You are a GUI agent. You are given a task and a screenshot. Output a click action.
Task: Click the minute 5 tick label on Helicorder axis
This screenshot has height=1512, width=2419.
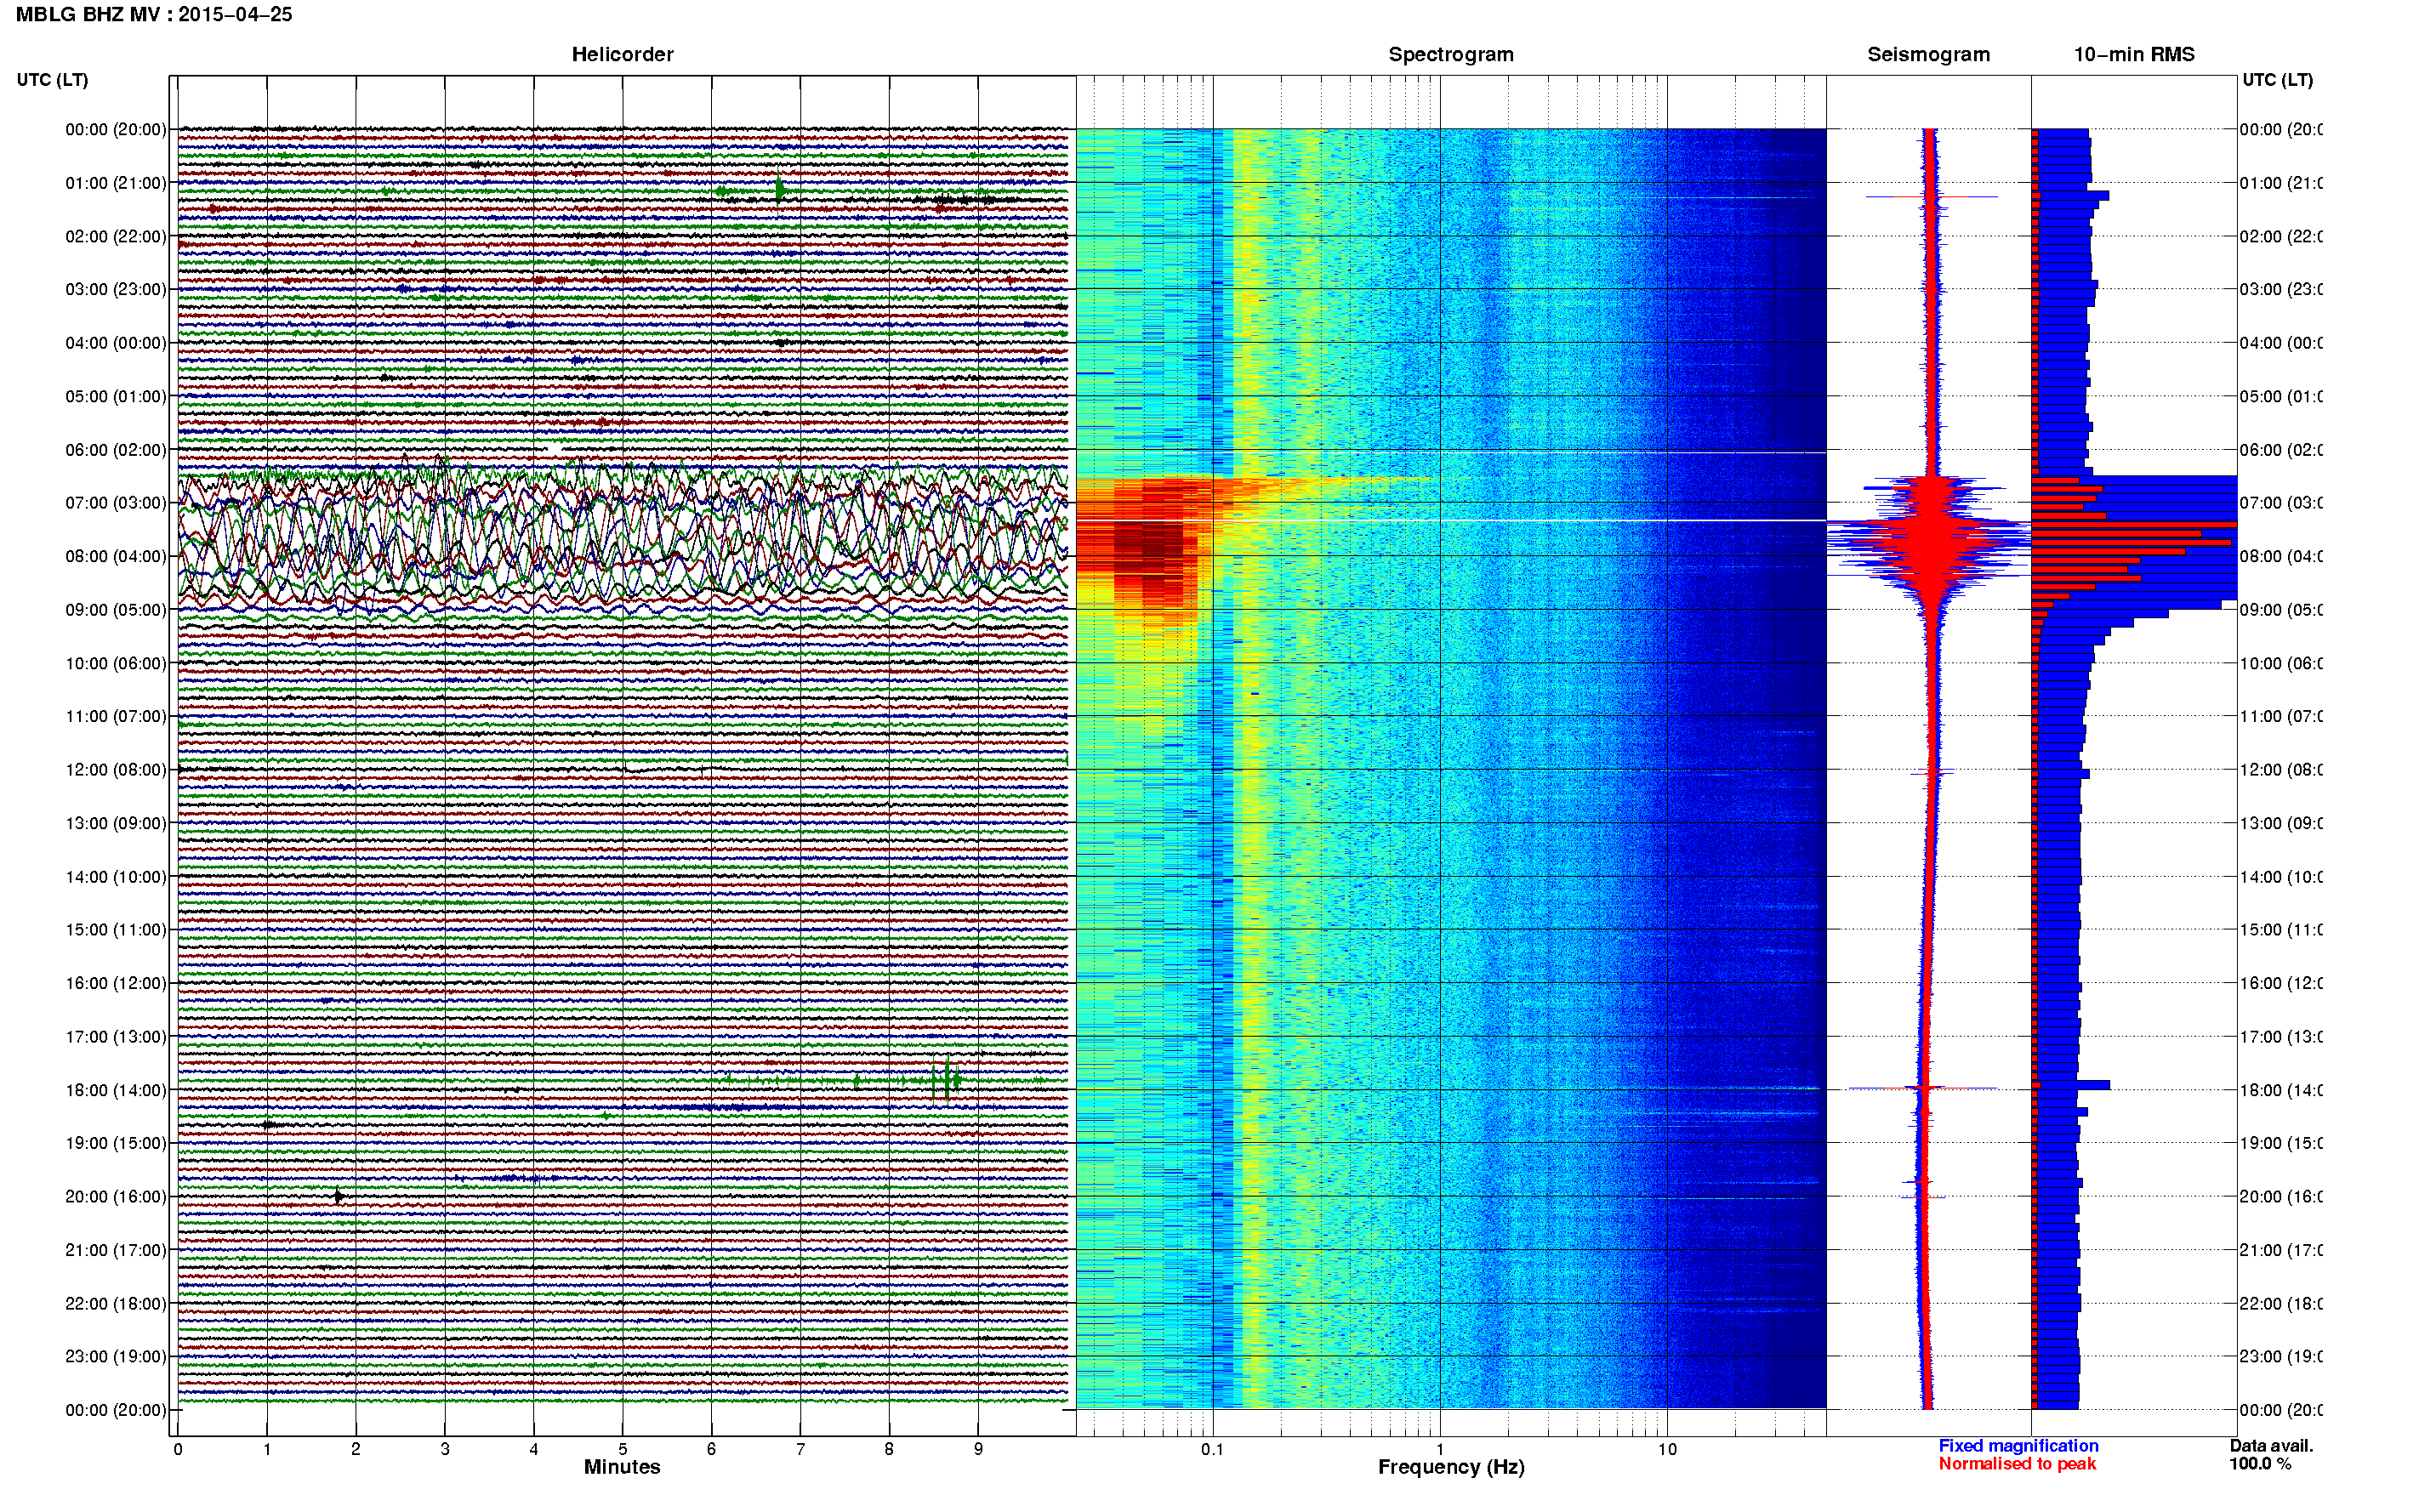(x=622, y=1449)
